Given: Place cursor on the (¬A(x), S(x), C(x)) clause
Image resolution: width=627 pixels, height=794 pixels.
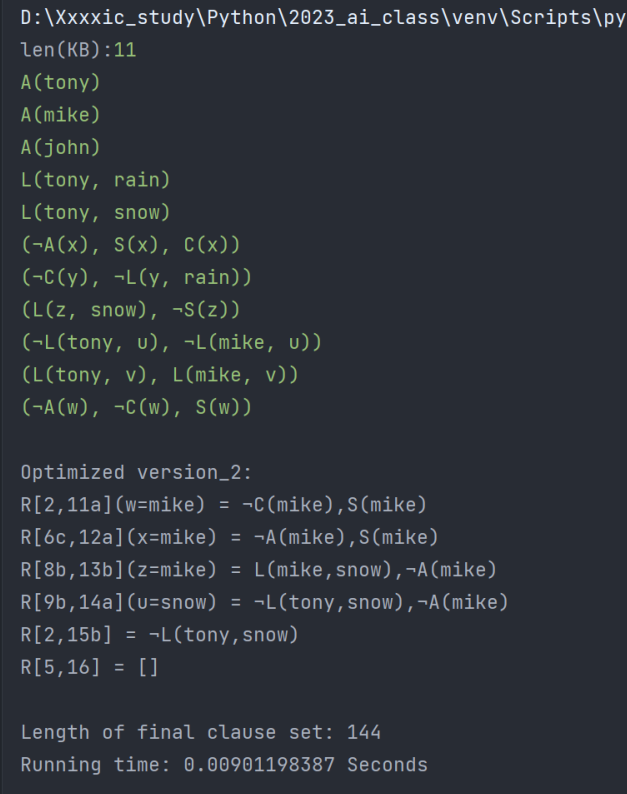Looking at the screenshot, I should [130, 245].
